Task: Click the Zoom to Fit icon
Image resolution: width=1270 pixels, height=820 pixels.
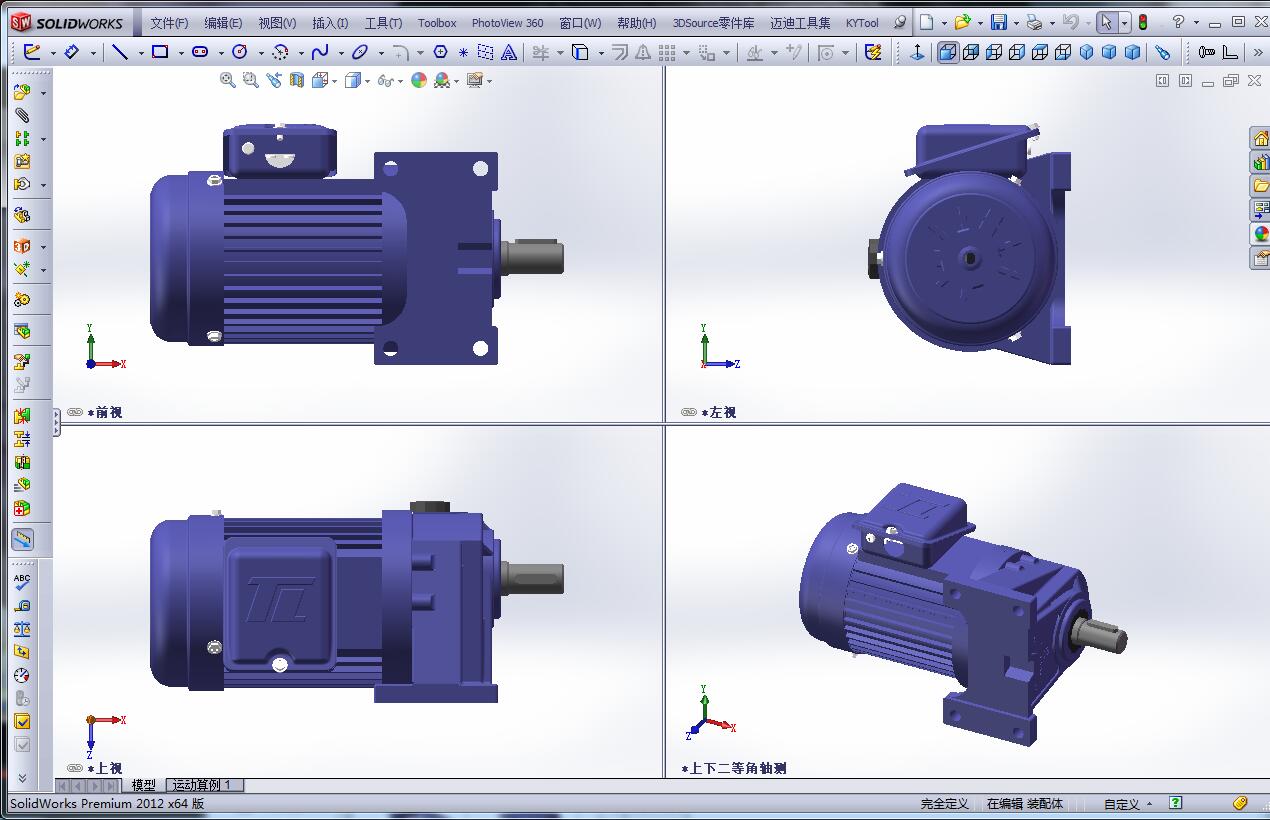Action: click(228, 80)
